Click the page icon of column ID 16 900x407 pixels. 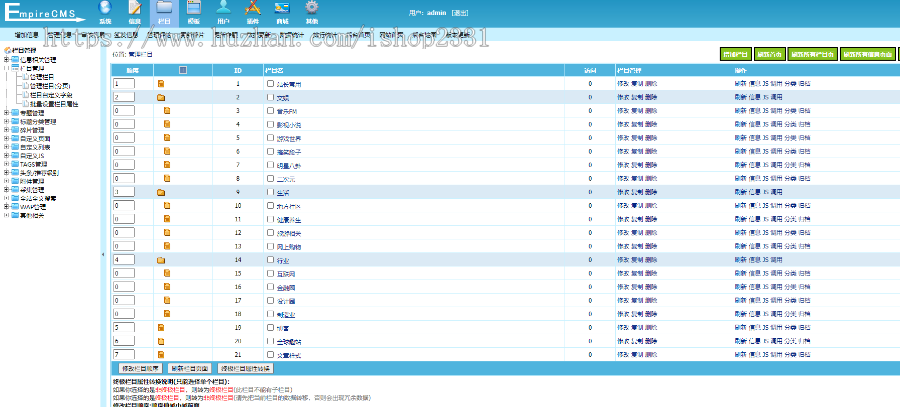click(167, 286)
